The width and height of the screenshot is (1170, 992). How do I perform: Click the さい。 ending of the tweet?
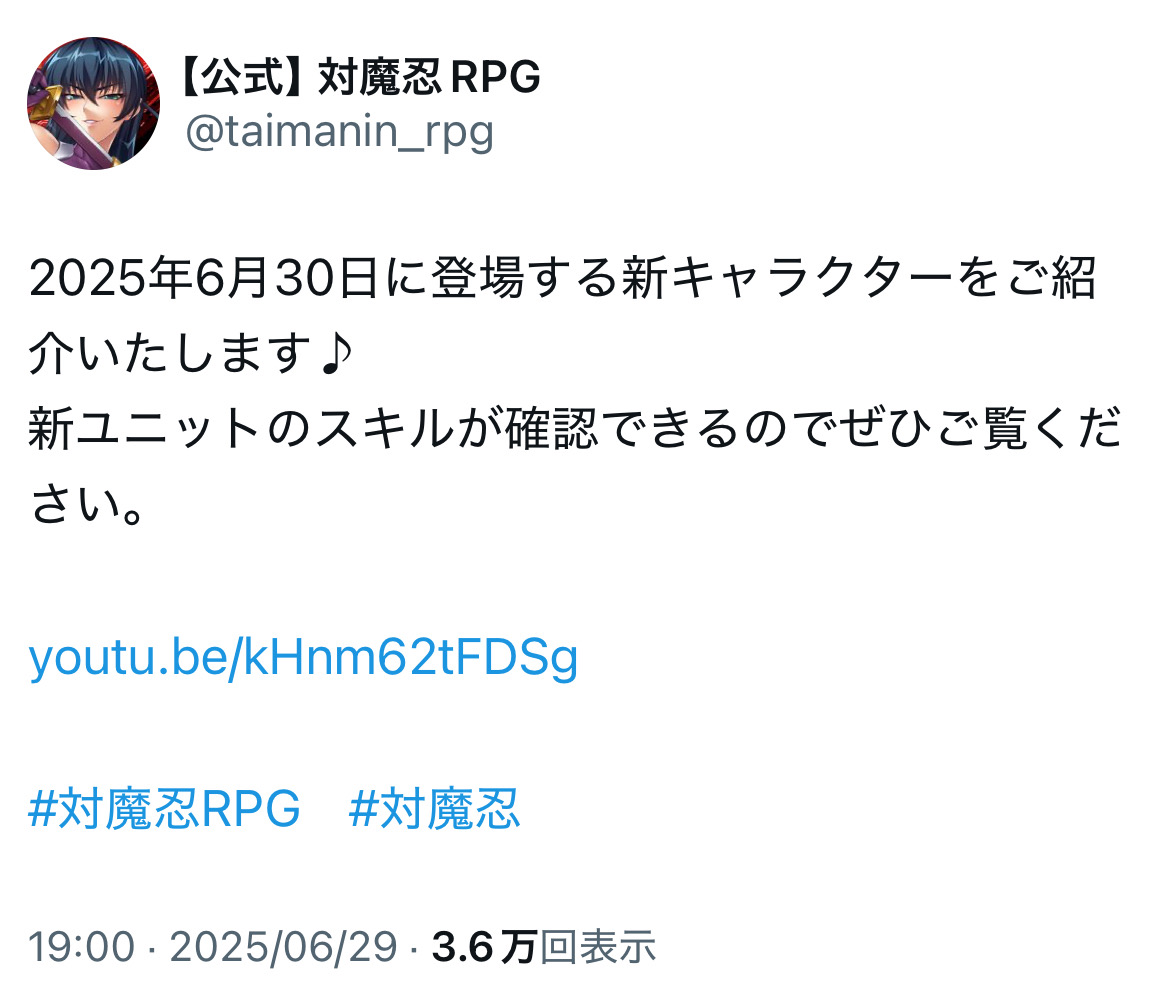pyautogui.click(x=87, y=505)
